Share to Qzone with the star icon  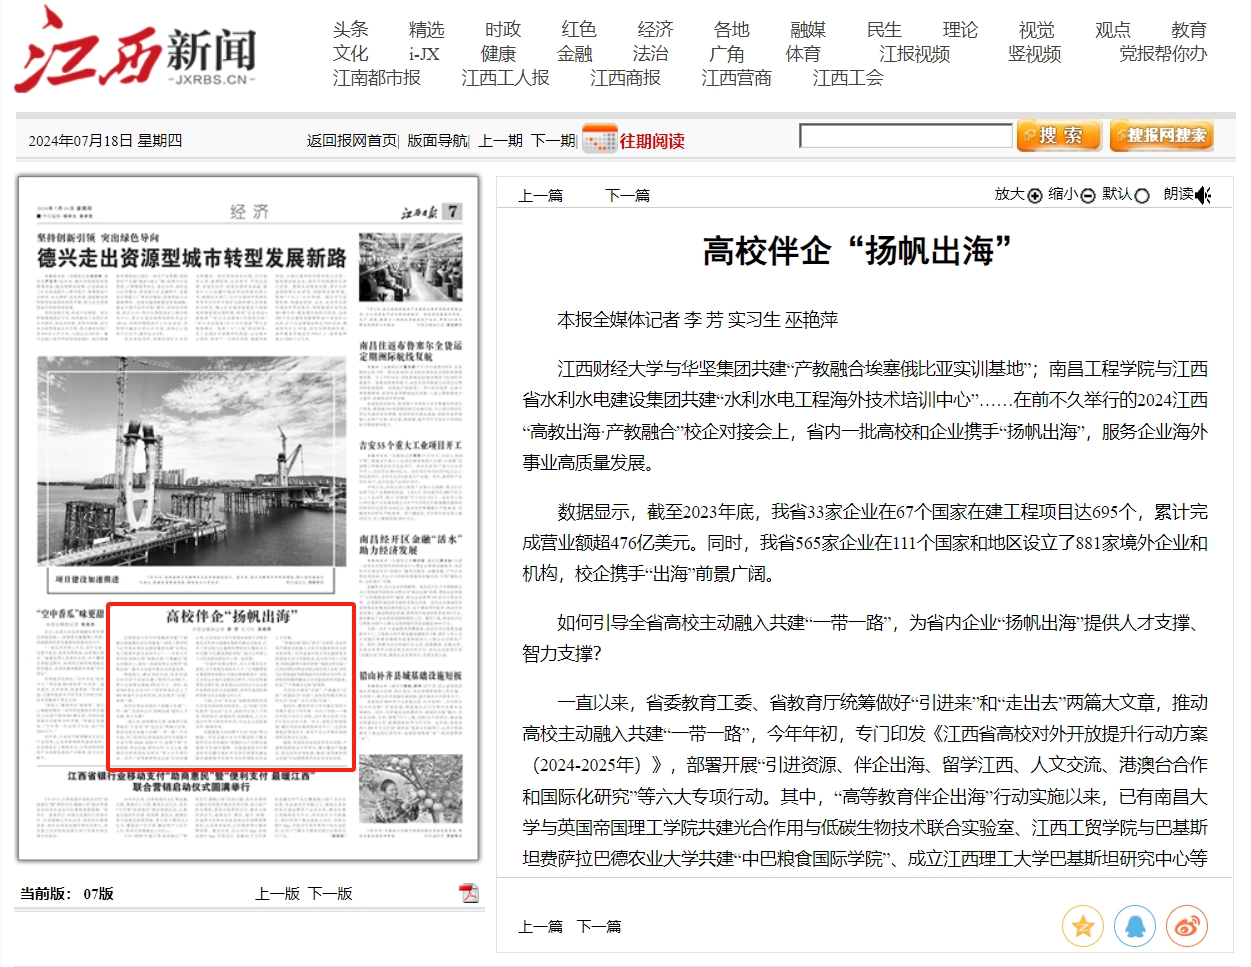point(1082,927)
